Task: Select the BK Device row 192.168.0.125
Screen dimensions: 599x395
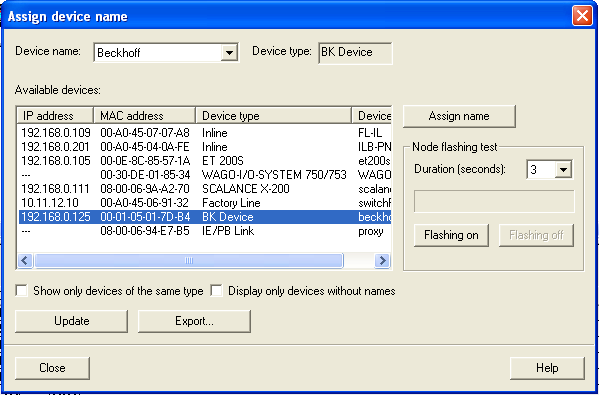Action: [204, 217]
